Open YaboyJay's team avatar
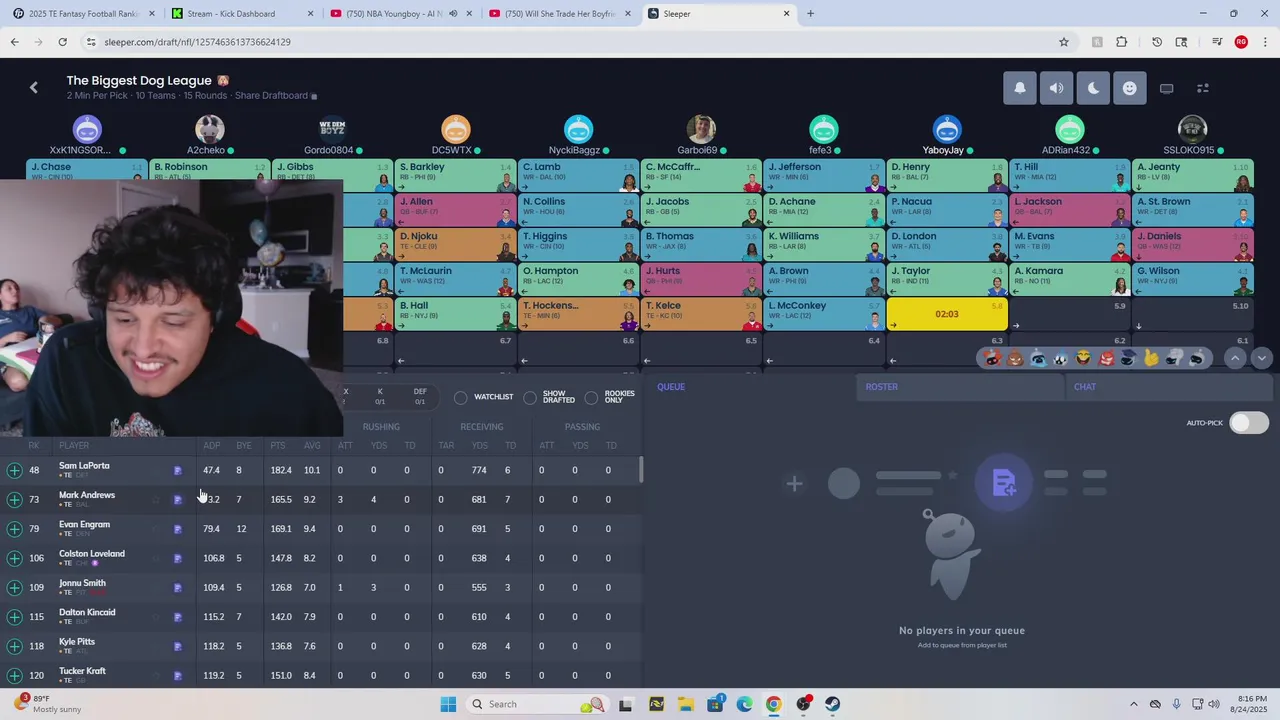This screenshot has height=720, width=1280. 947,130
